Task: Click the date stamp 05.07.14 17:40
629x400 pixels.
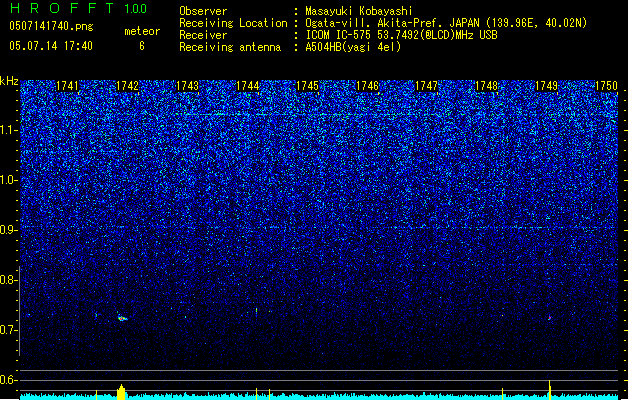Action: point(51,46)
